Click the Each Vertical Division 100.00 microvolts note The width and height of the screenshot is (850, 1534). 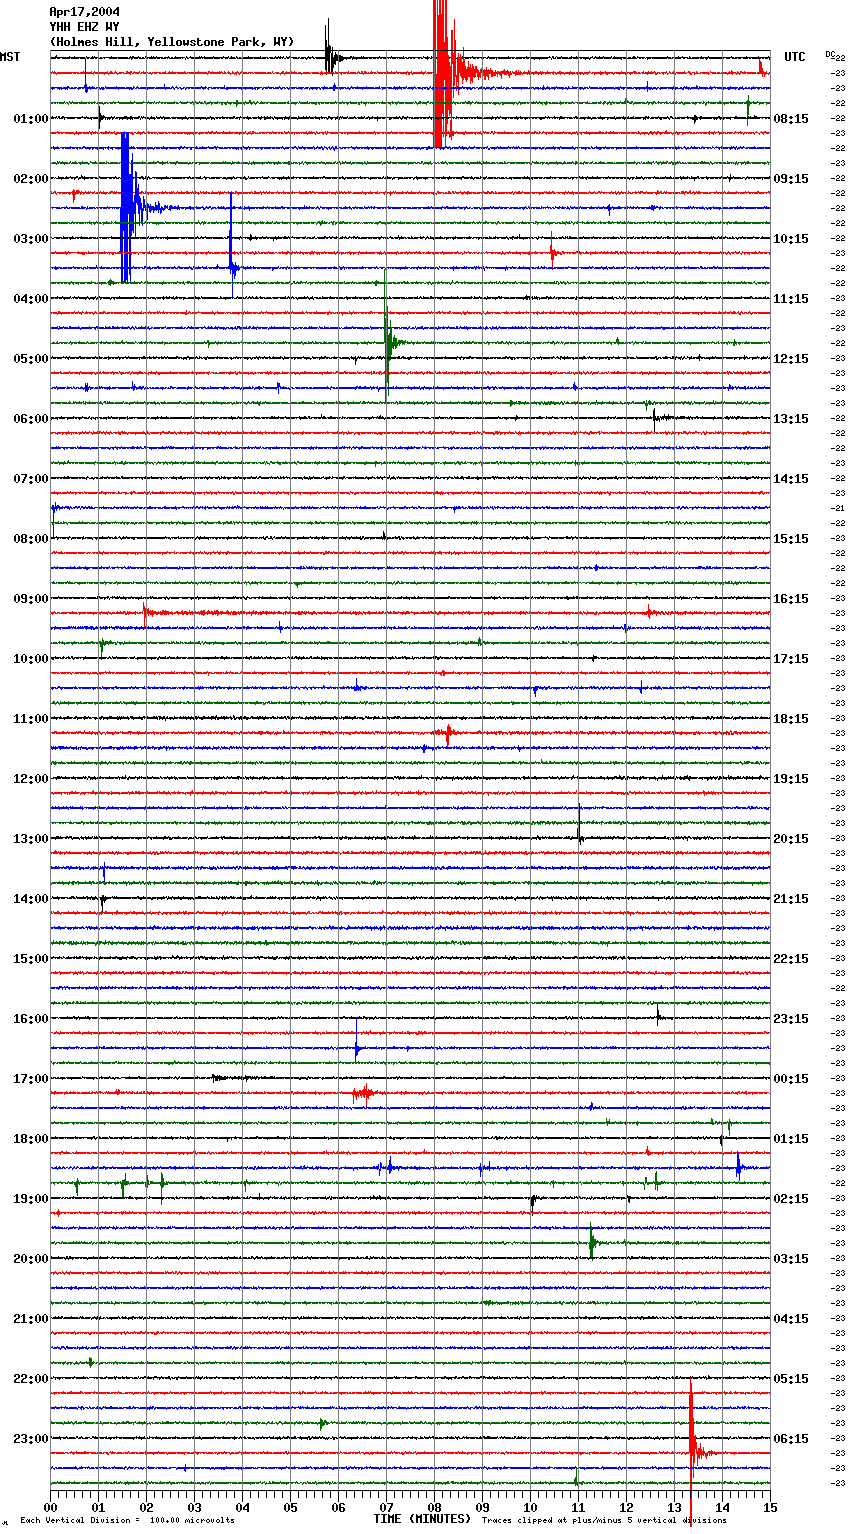[x=127, y=1520]
